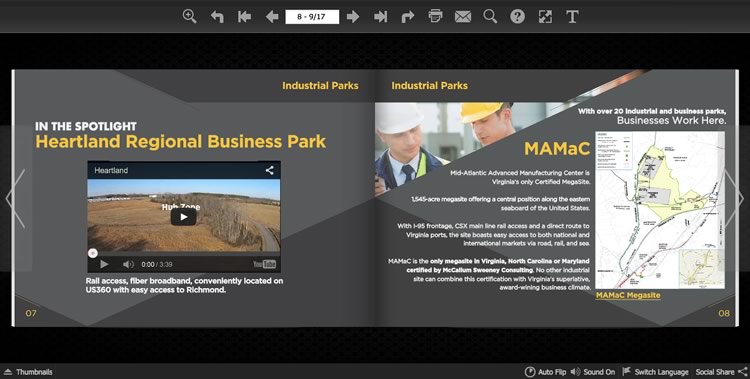Share the Heartland video
Image resolution: width=750 pixels, height=379 pixels.
pyautogui.click(x=269, y=170)
